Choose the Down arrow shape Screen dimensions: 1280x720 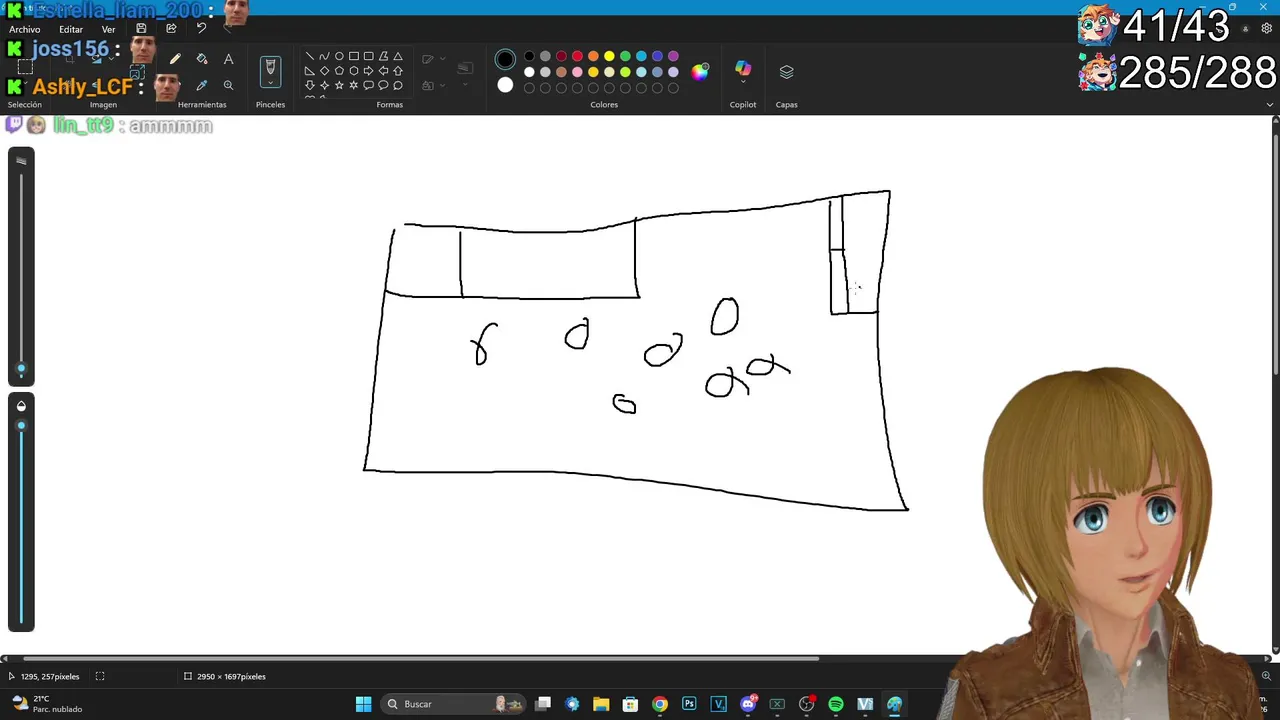[310, 86]
